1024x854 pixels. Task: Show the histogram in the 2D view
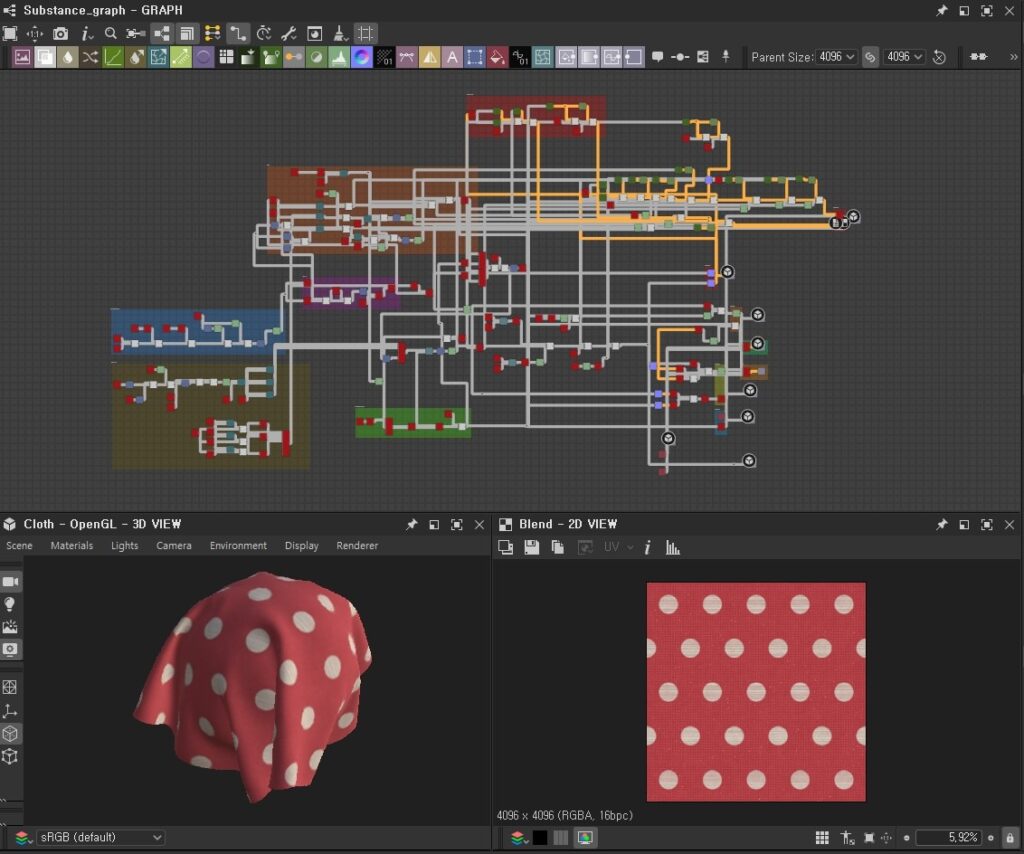(673, 547)
